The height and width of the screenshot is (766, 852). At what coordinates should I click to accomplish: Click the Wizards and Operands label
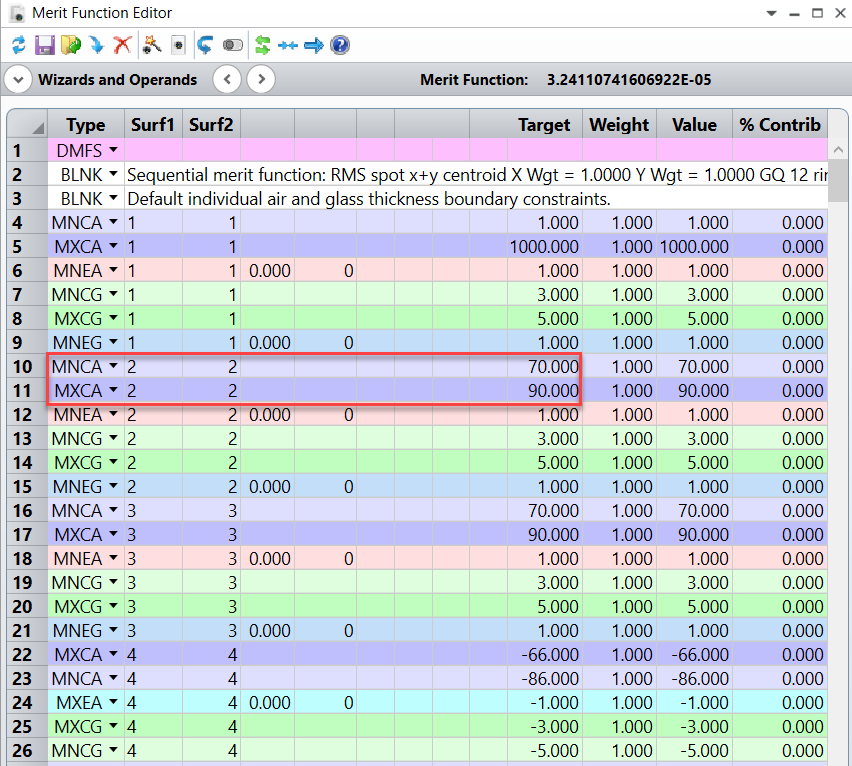pyautogui.click(x=117, y=80)
